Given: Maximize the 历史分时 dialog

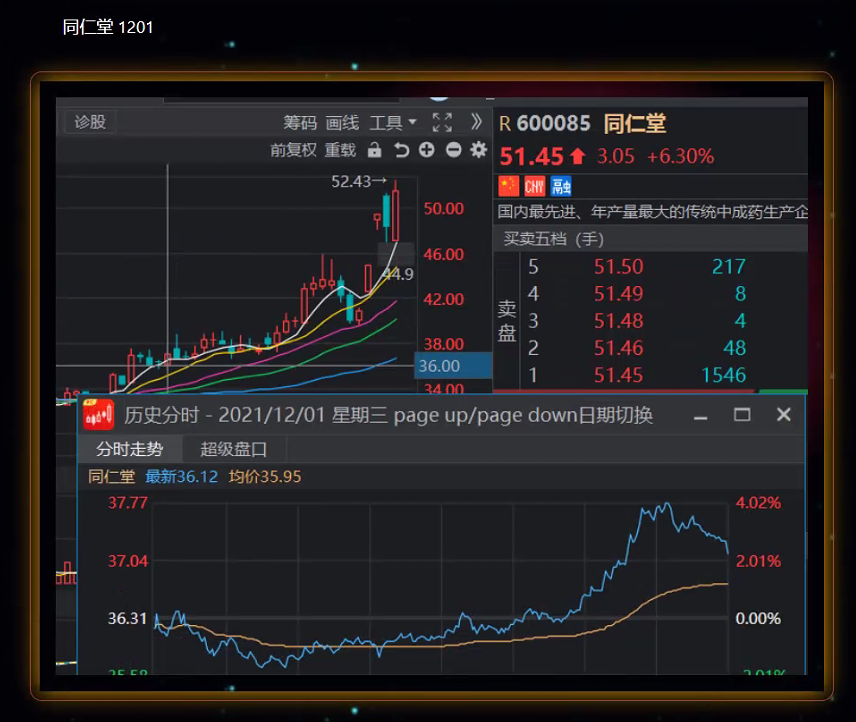Looking at the screenshot, I should click(x=741, y=415).
